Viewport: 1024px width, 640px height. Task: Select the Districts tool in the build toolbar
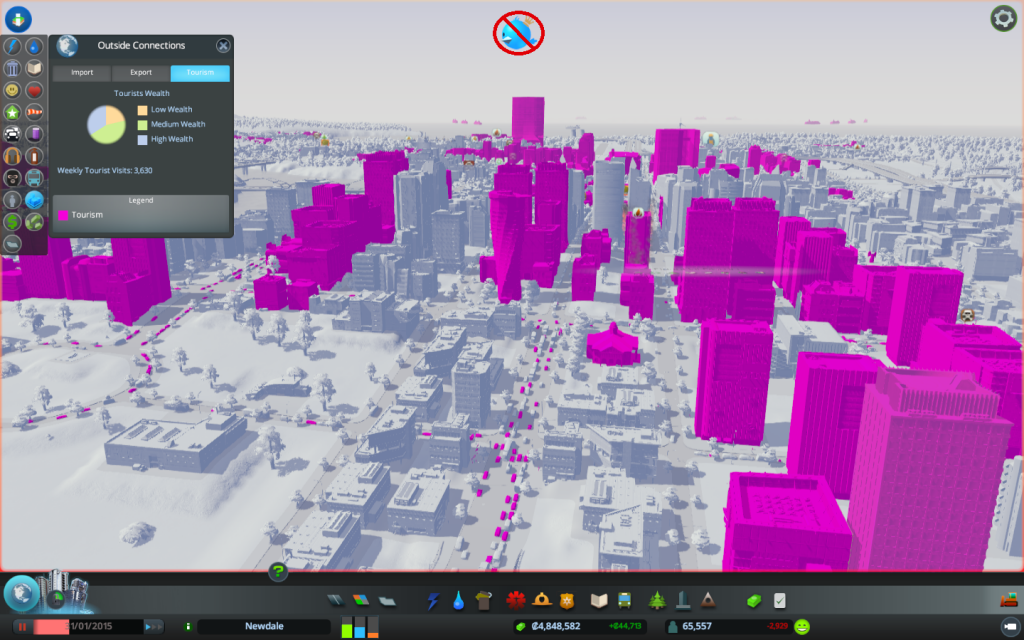pyautogui.click(x=387, y=600)
